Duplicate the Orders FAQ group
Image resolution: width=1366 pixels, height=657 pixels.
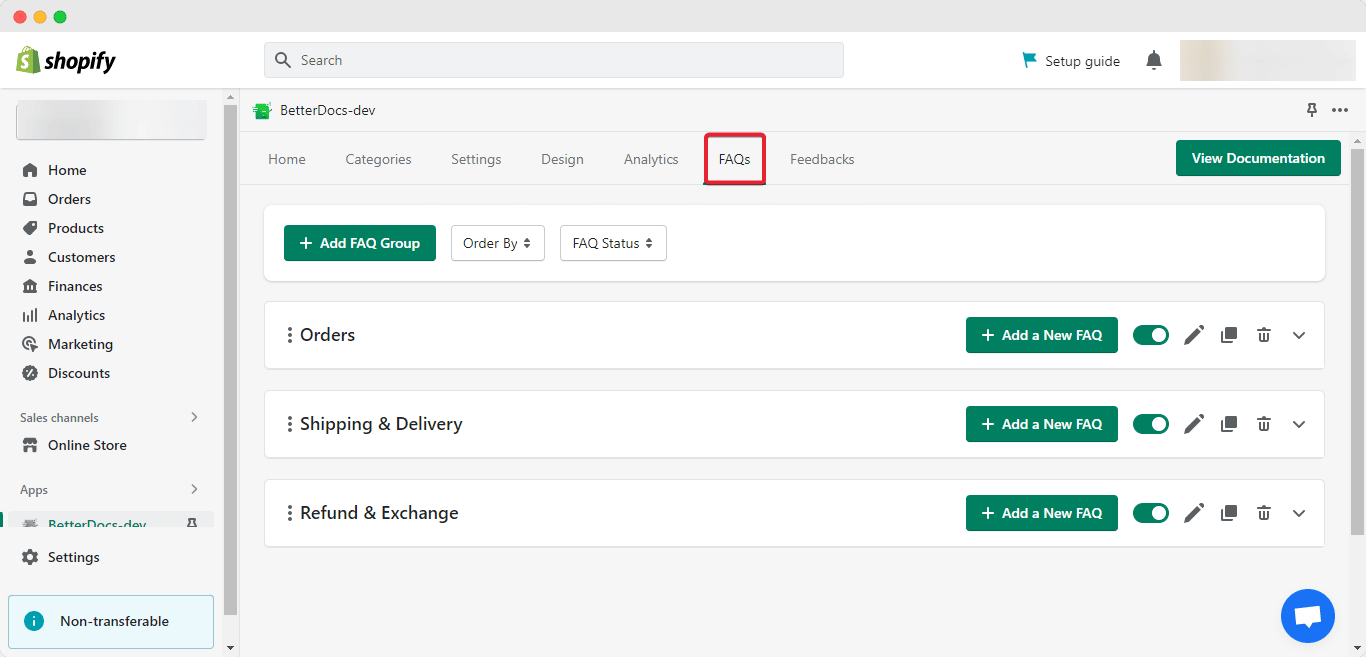click(1229, 335)
